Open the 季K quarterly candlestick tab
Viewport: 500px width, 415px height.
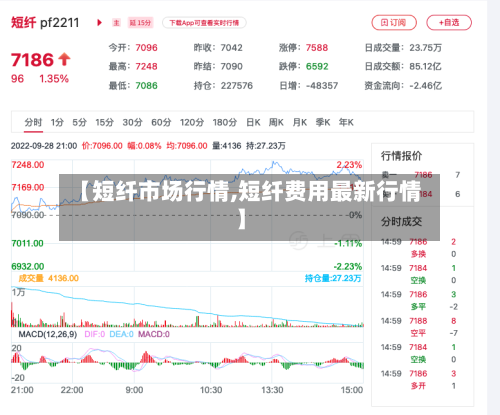pyautogui.click(x=323, y=122)
